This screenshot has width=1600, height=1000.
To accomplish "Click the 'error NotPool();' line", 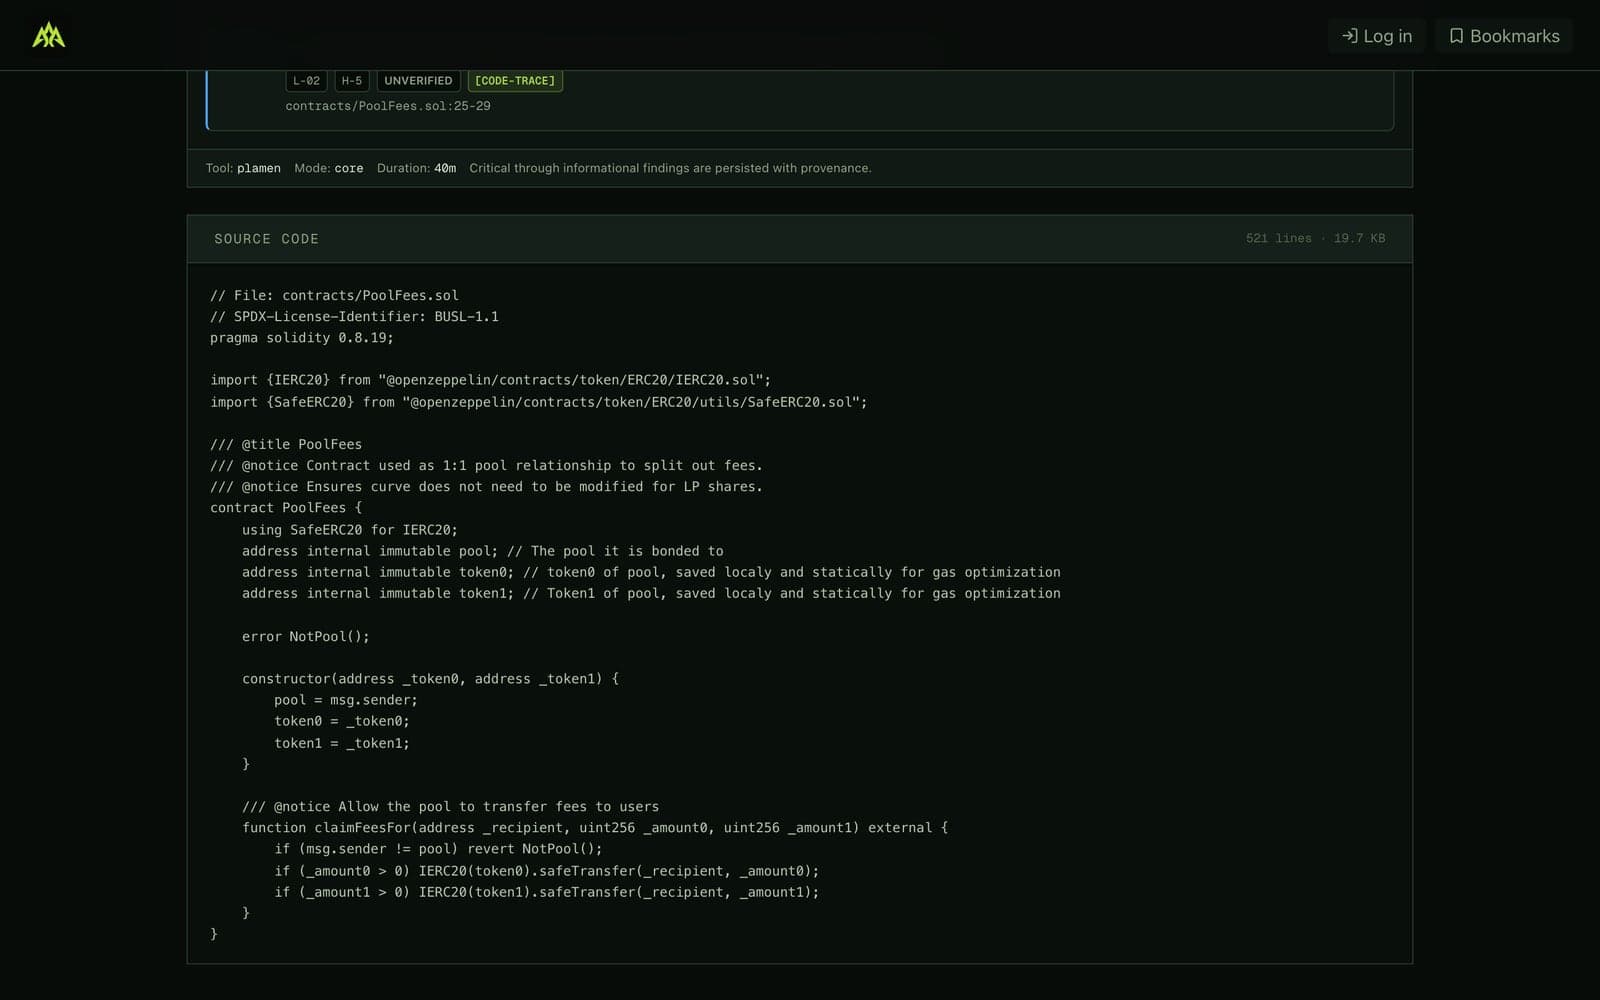I will click(306, 636).
